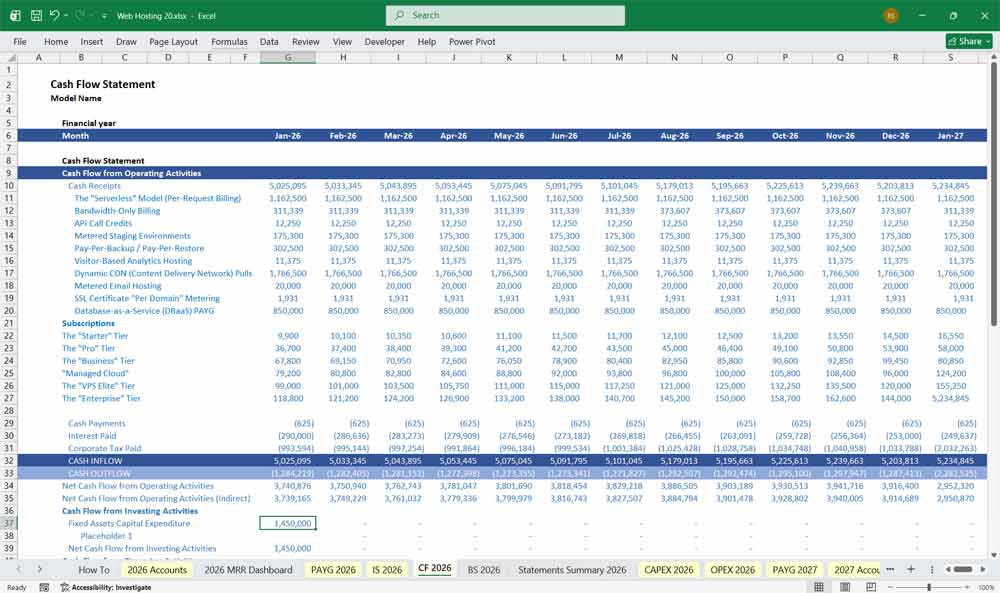Image resolution: width=1000 pixels, height=593 pixels.
Task: Open Page Layout view from status bar
Action: point(845,586)
